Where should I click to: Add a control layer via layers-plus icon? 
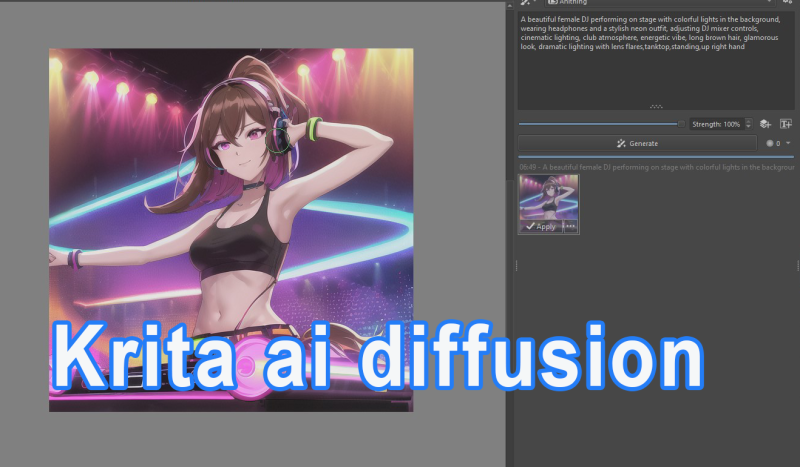(765, 124)
